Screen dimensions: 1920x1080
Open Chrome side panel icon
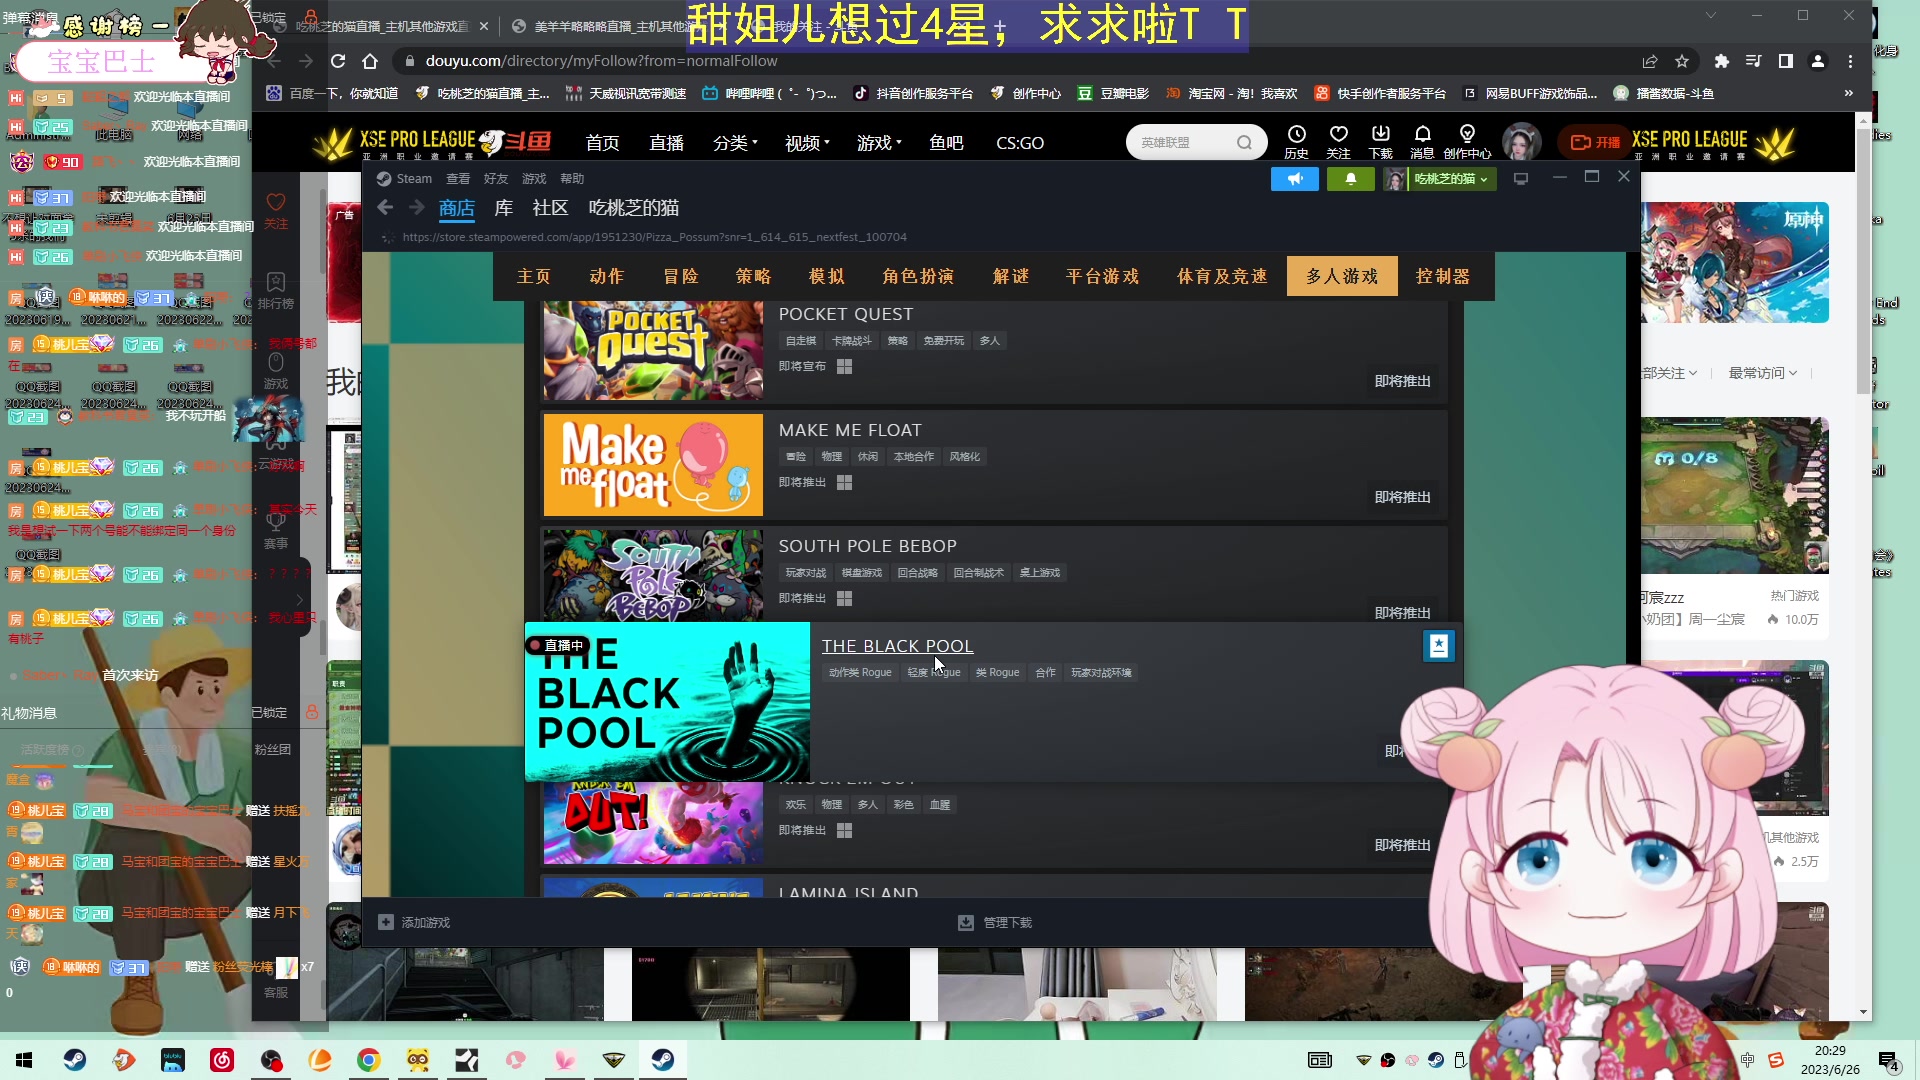(1786, 61)
